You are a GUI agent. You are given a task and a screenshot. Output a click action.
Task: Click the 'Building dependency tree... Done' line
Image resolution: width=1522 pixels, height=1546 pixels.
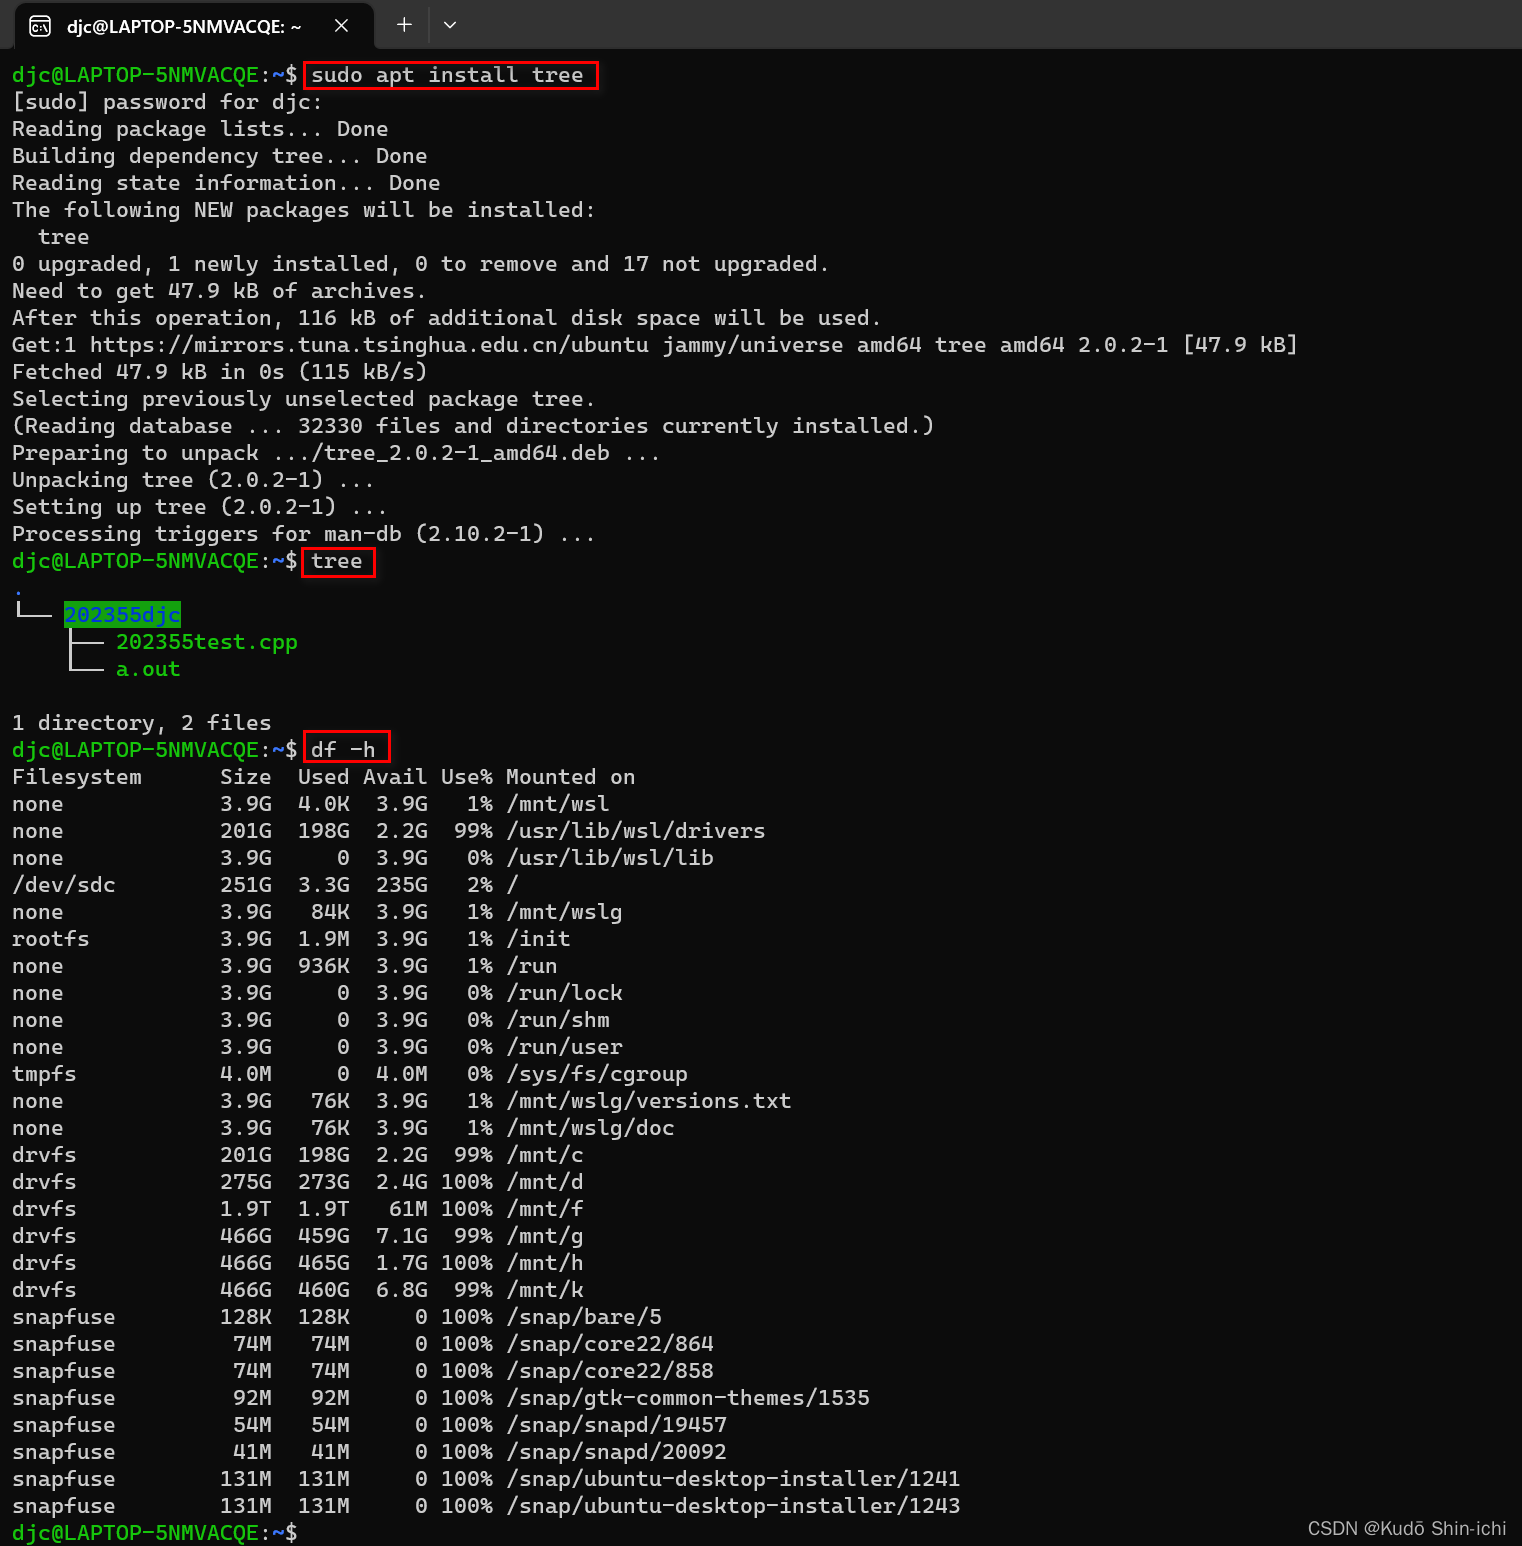pos(219,156)
